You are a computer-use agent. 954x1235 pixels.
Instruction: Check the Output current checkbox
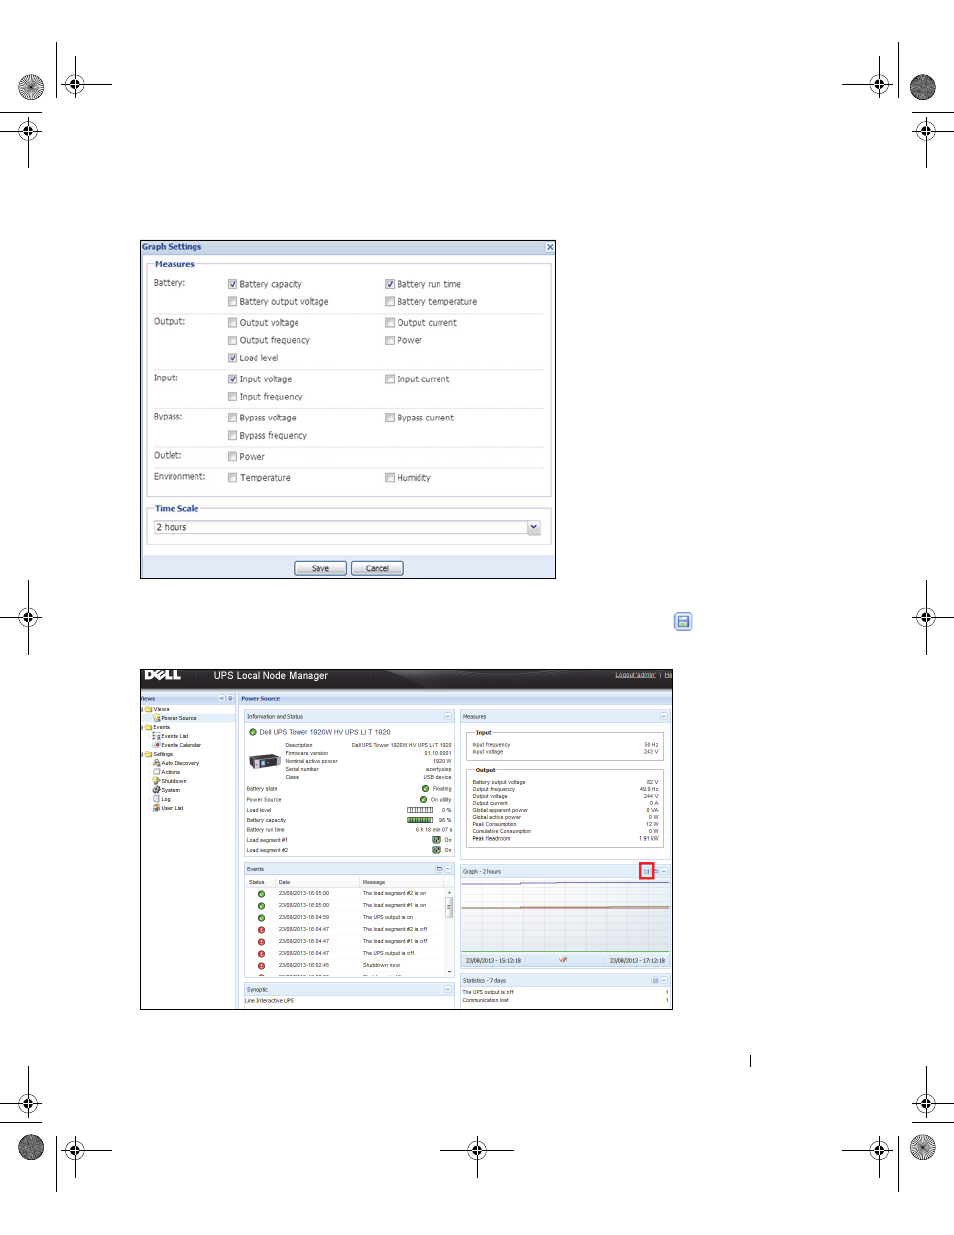390,323
